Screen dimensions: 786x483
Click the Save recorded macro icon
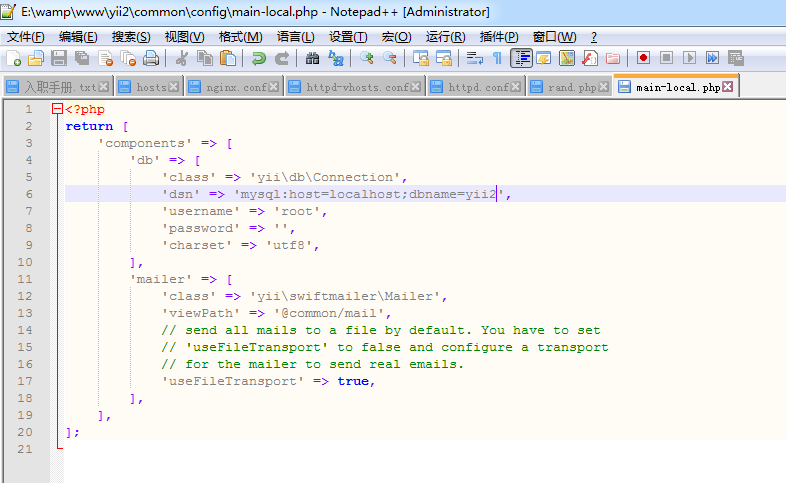pyautogui.click(x=735, y=58)
